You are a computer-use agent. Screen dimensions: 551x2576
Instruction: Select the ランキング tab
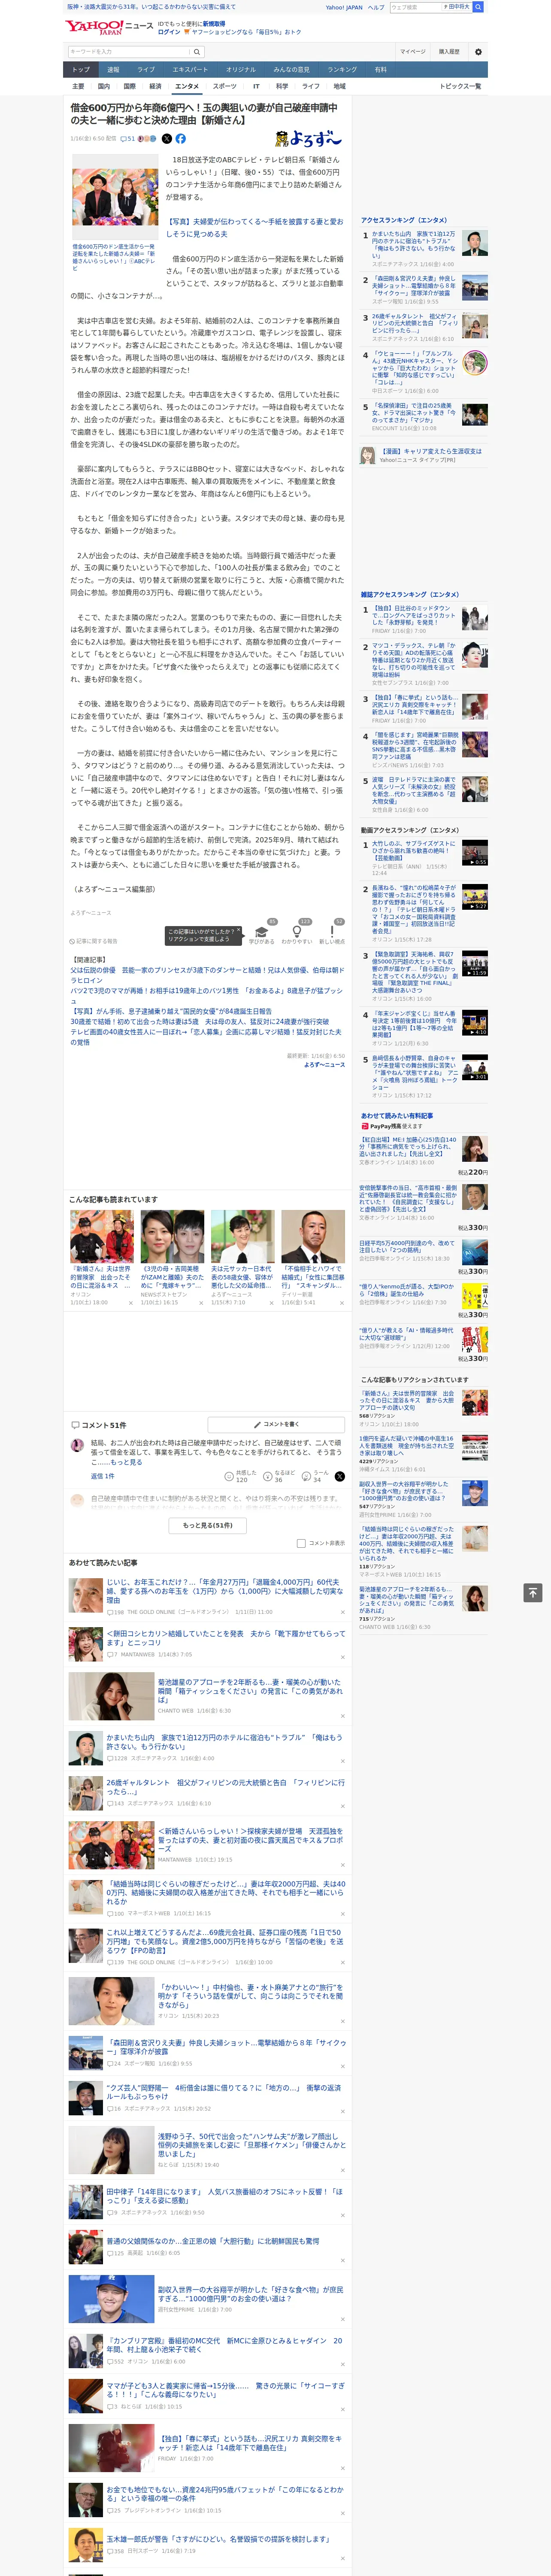pos(342,70)
